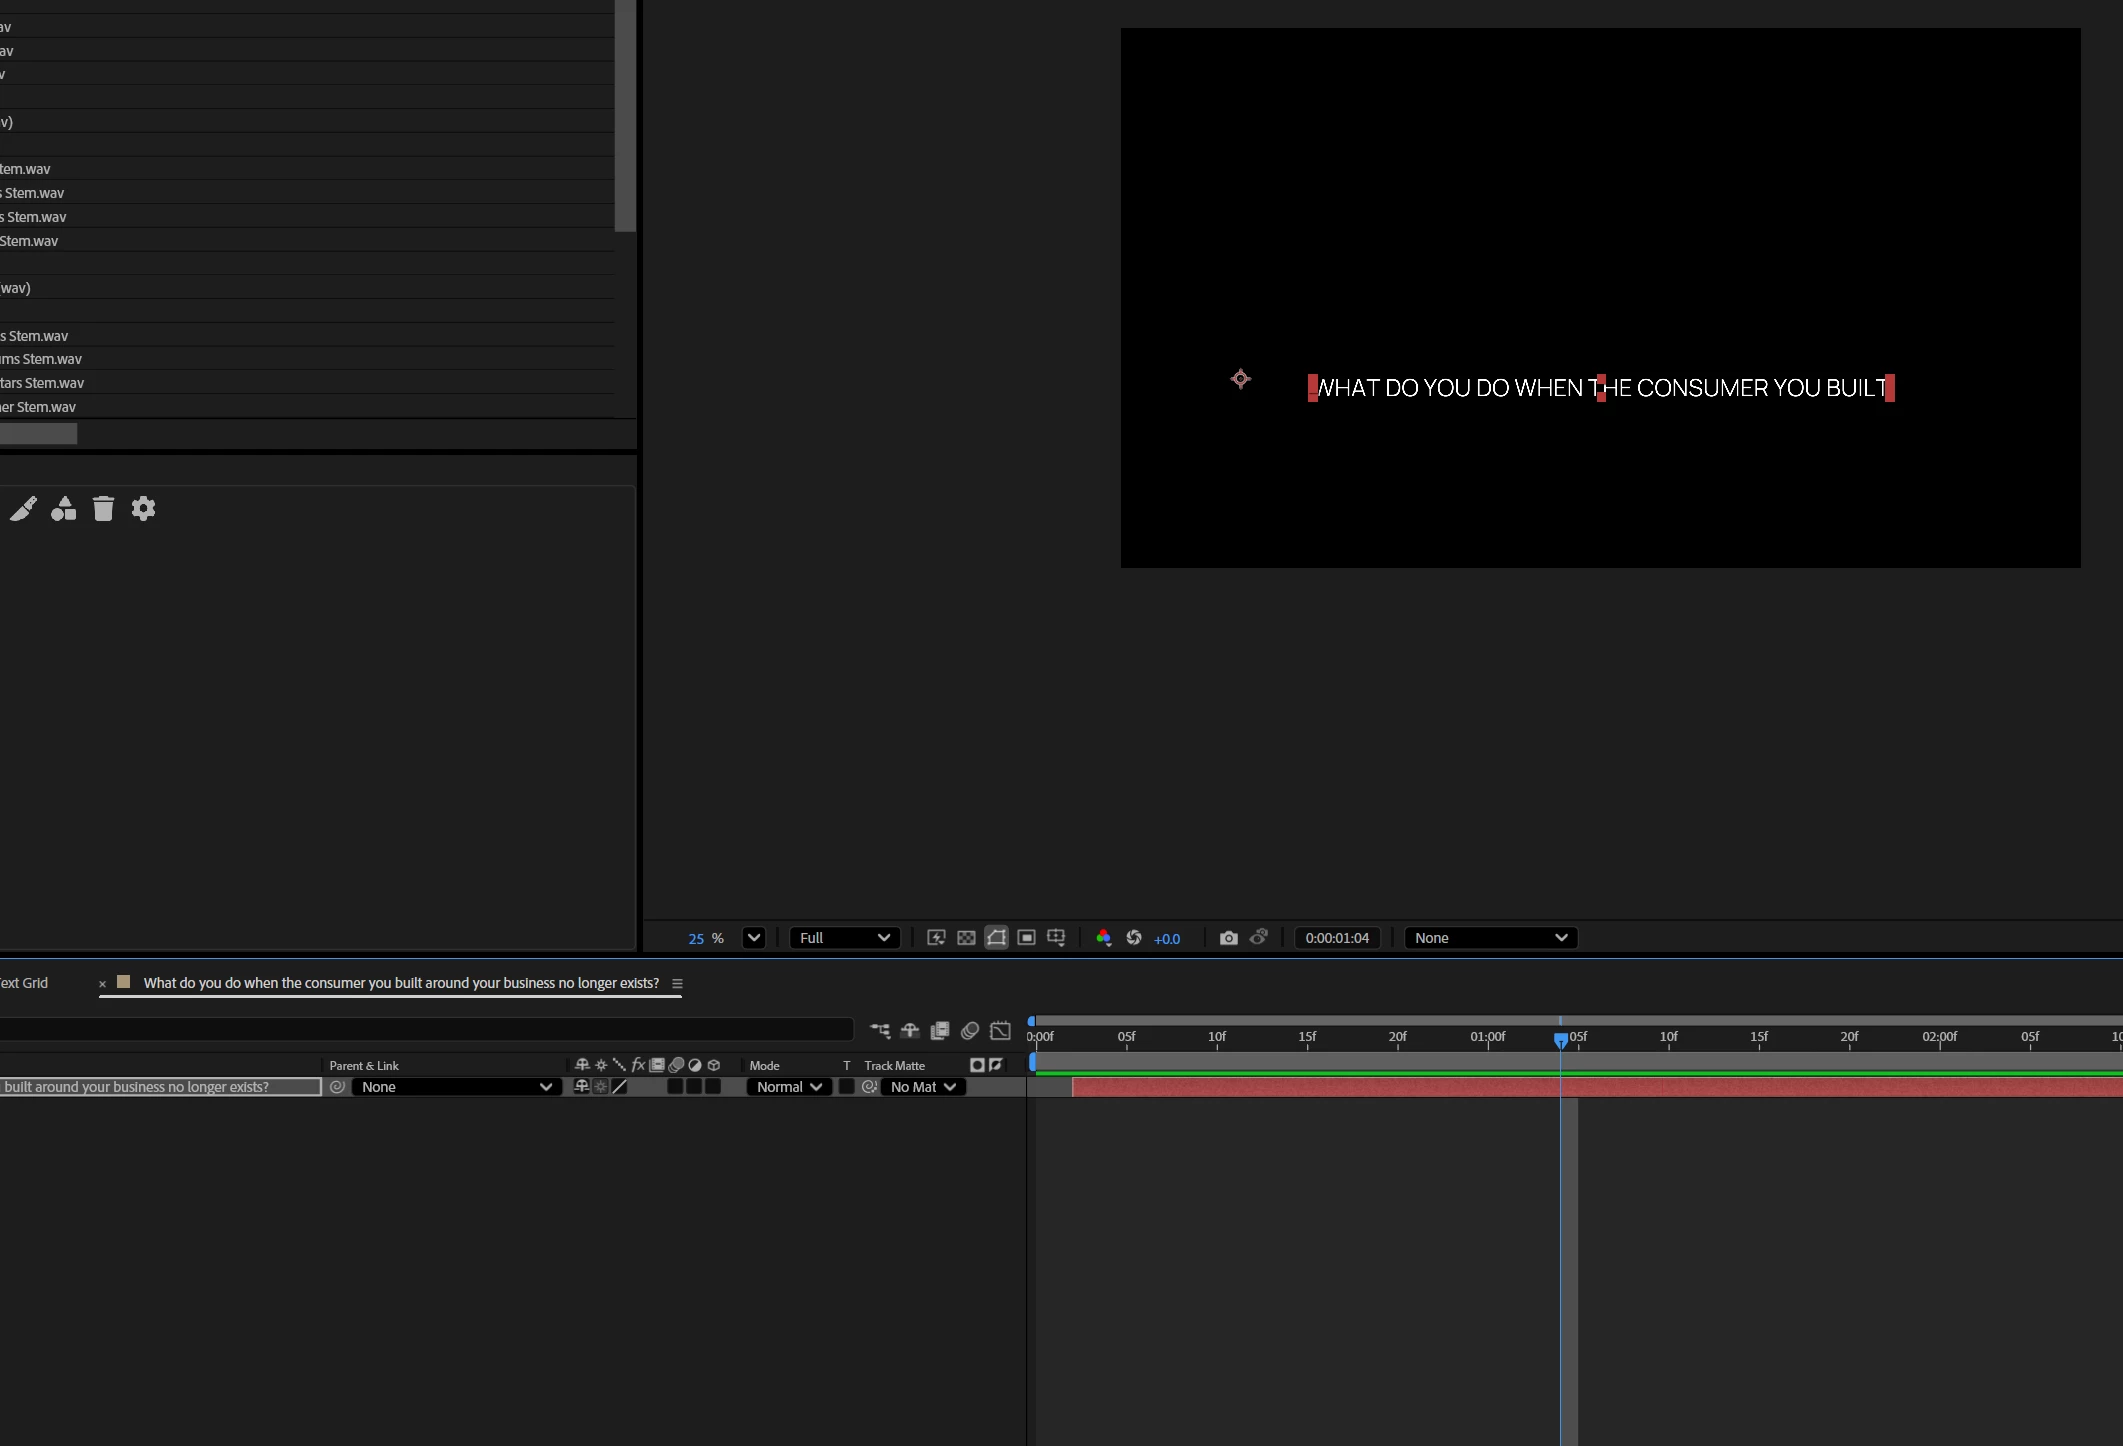This screenshot has width=2123, height=1446.
Task: Click the Interpret Footage brush icon
Action: tap(24, 509)
